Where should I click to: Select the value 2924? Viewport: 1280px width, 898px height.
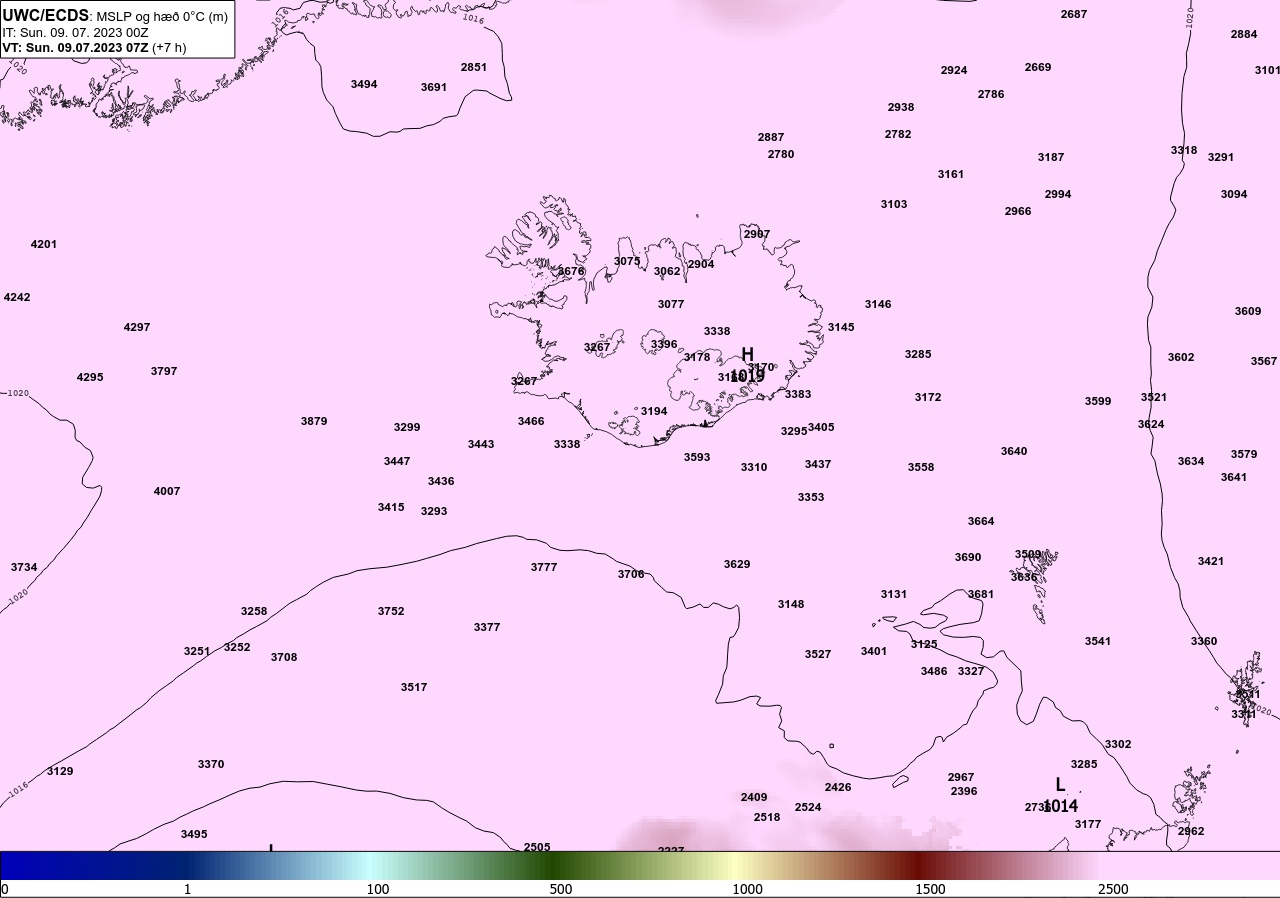coord(954,70)
